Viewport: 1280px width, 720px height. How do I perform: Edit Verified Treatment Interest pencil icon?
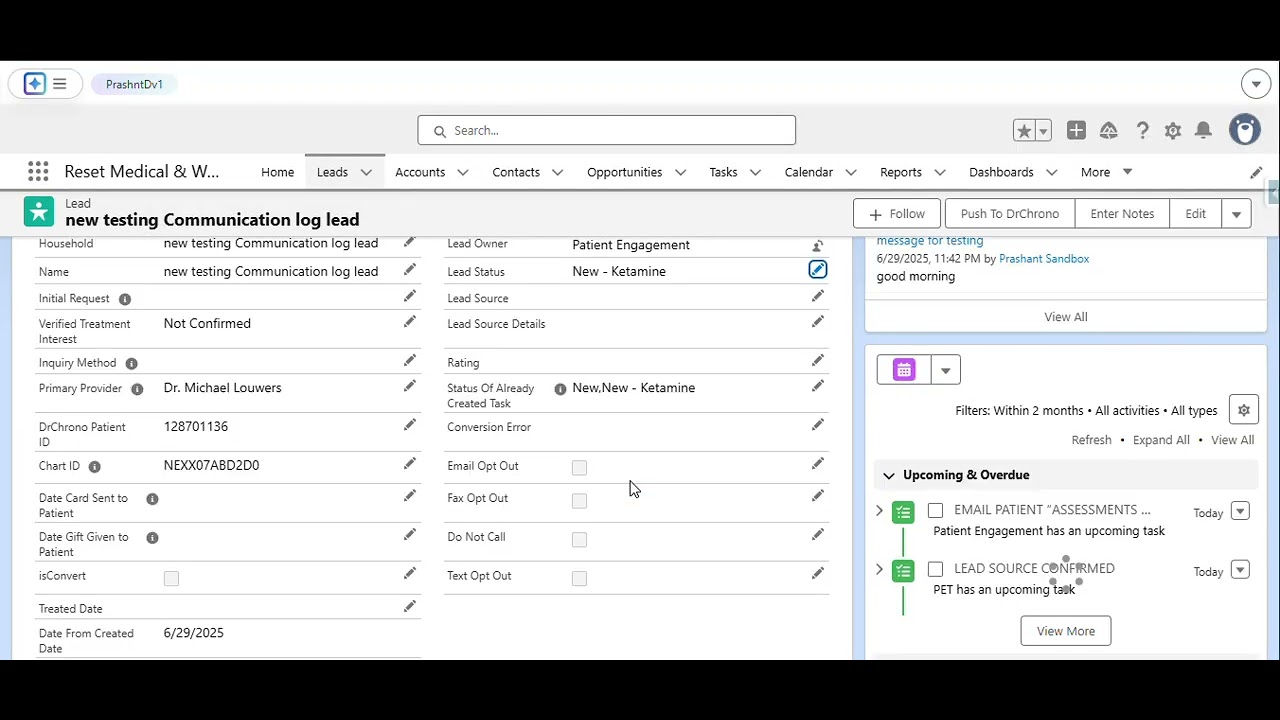click(409, 322)
